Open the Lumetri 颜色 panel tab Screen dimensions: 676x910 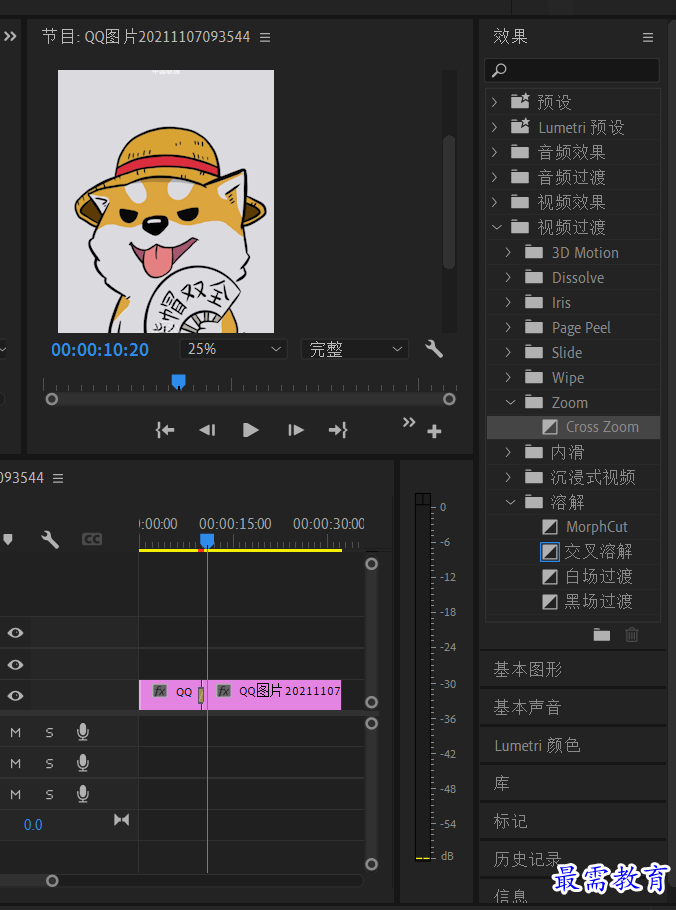(537, 745)
